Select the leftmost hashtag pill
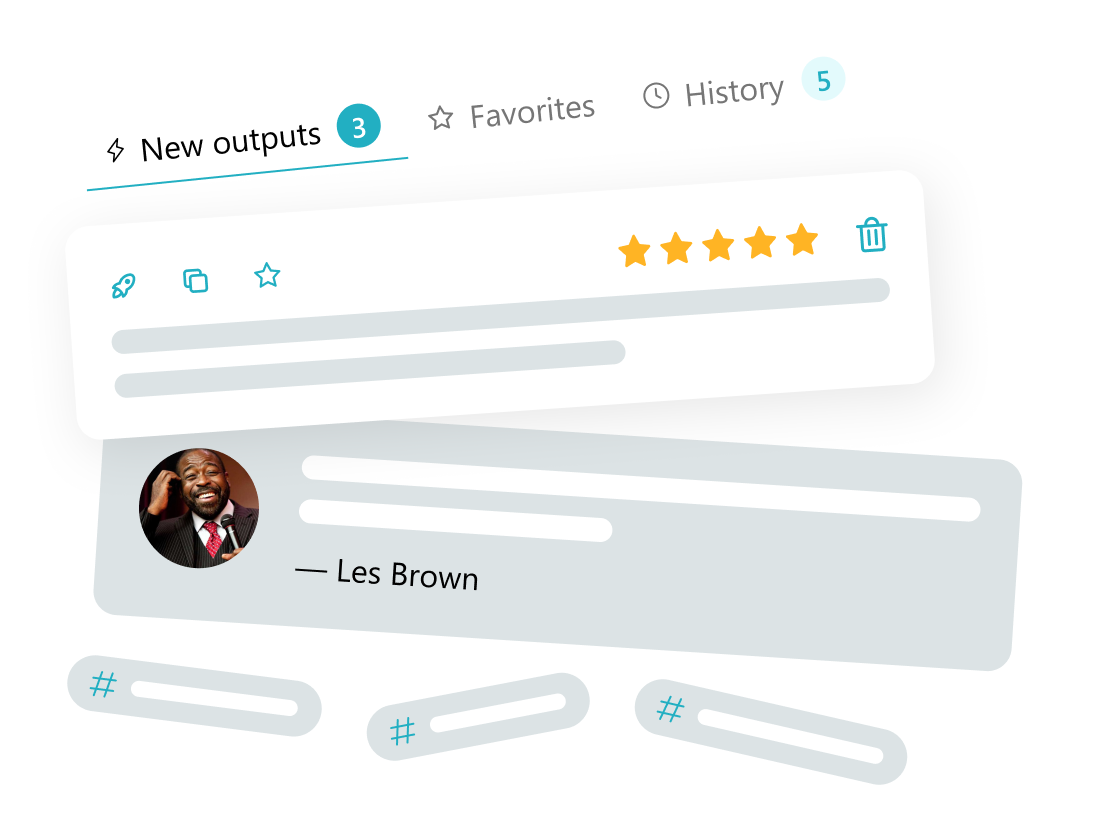 (194, 695)
